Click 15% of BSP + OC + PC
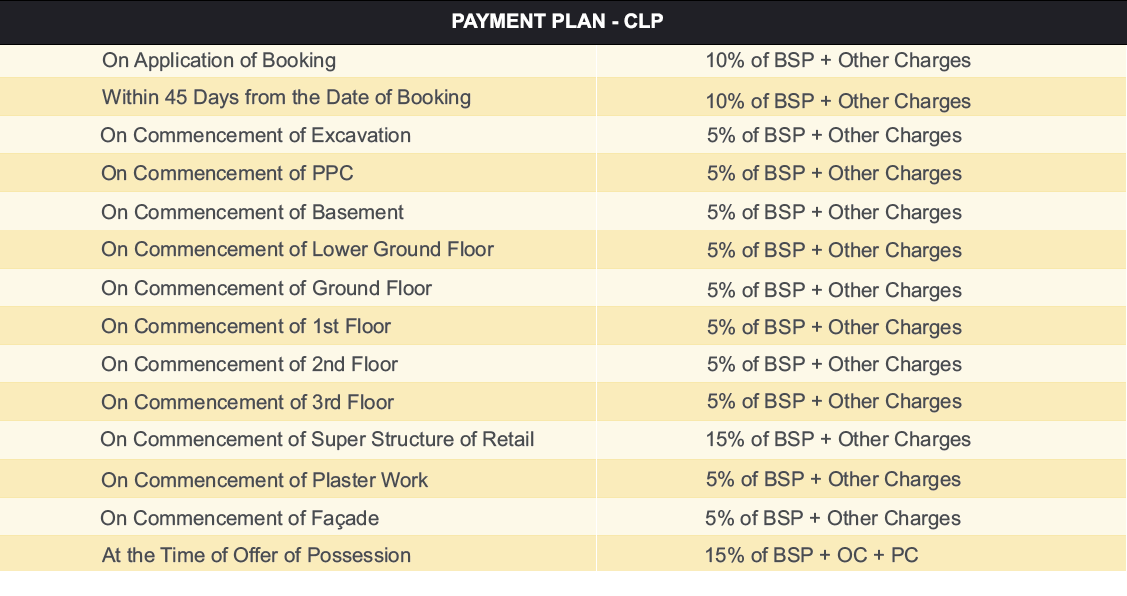This screenshot has height=596, width=1127. tap(811, 555)
